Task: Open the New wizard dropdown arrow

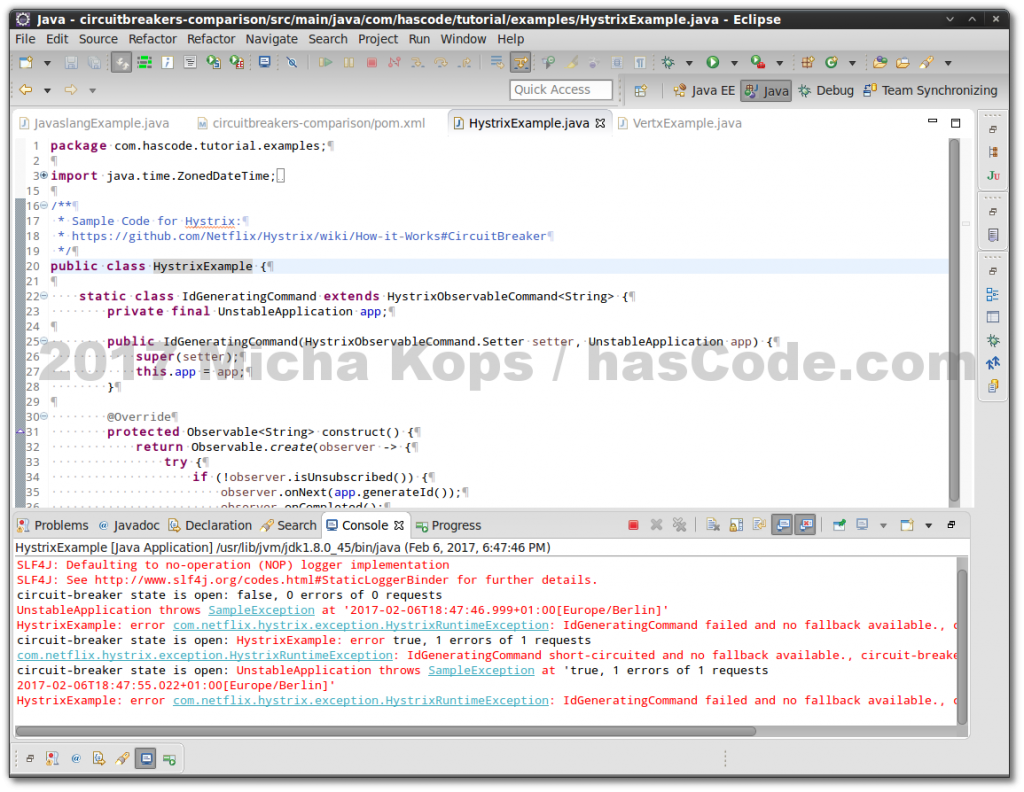Action: (47, 63)
